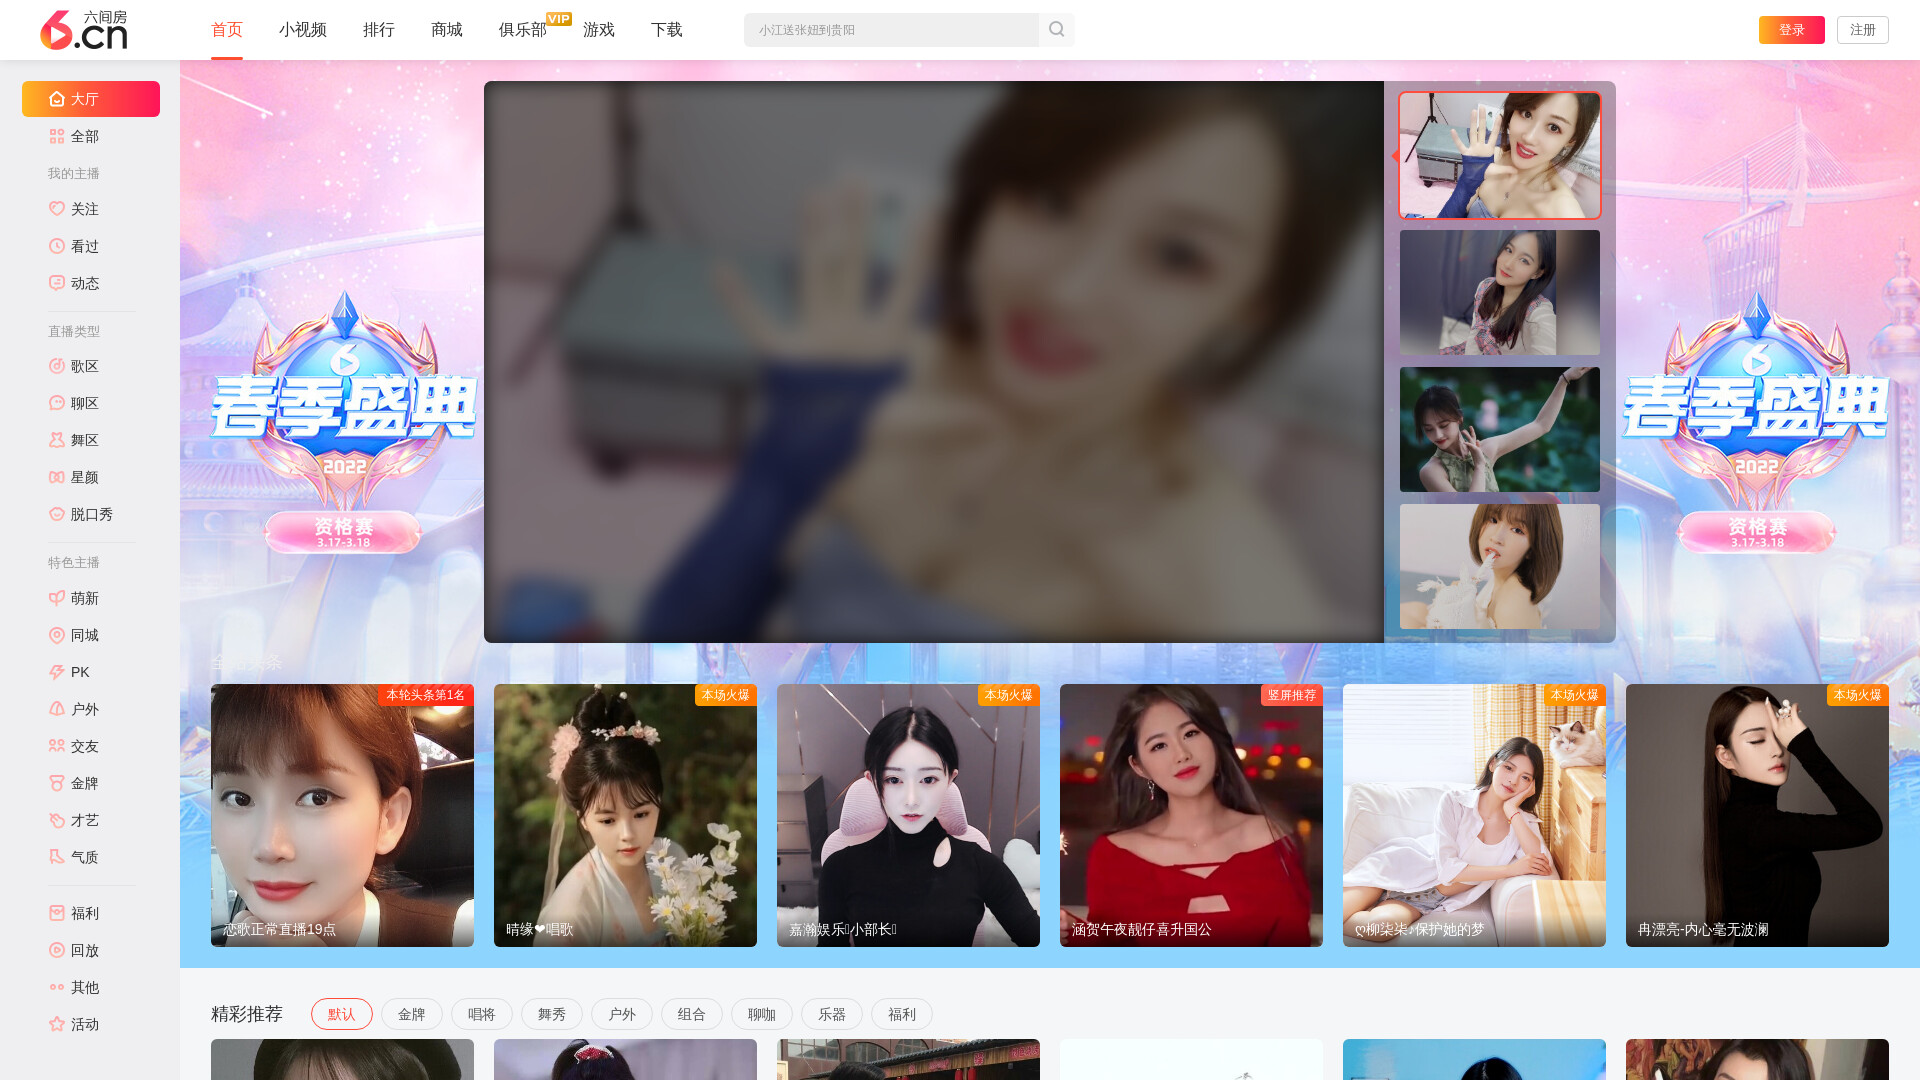
Task: Select the 默认 filter chip
Action: pyautogui.click(x=342, y=1014)
